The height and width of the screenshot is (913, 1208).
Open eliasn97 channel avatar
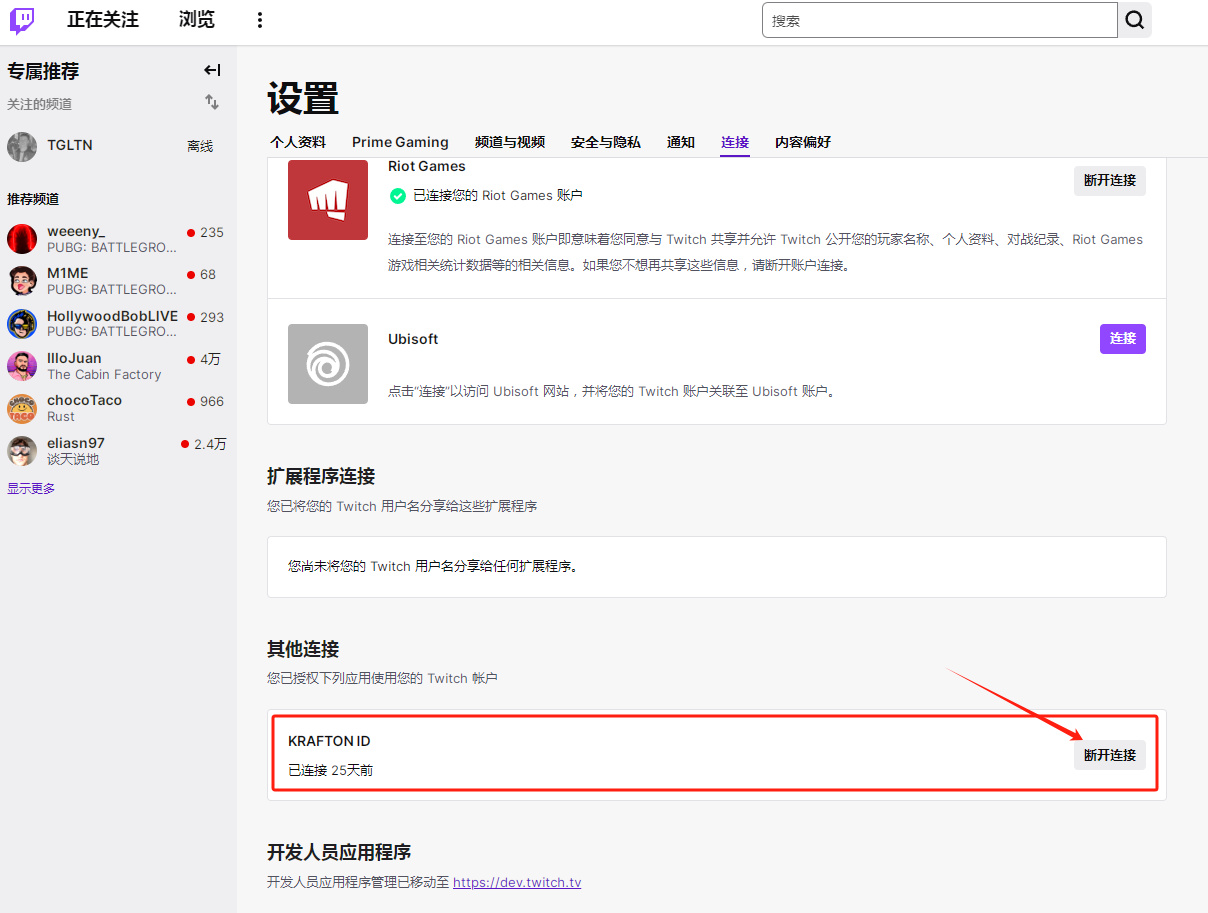tap(22, 451)
